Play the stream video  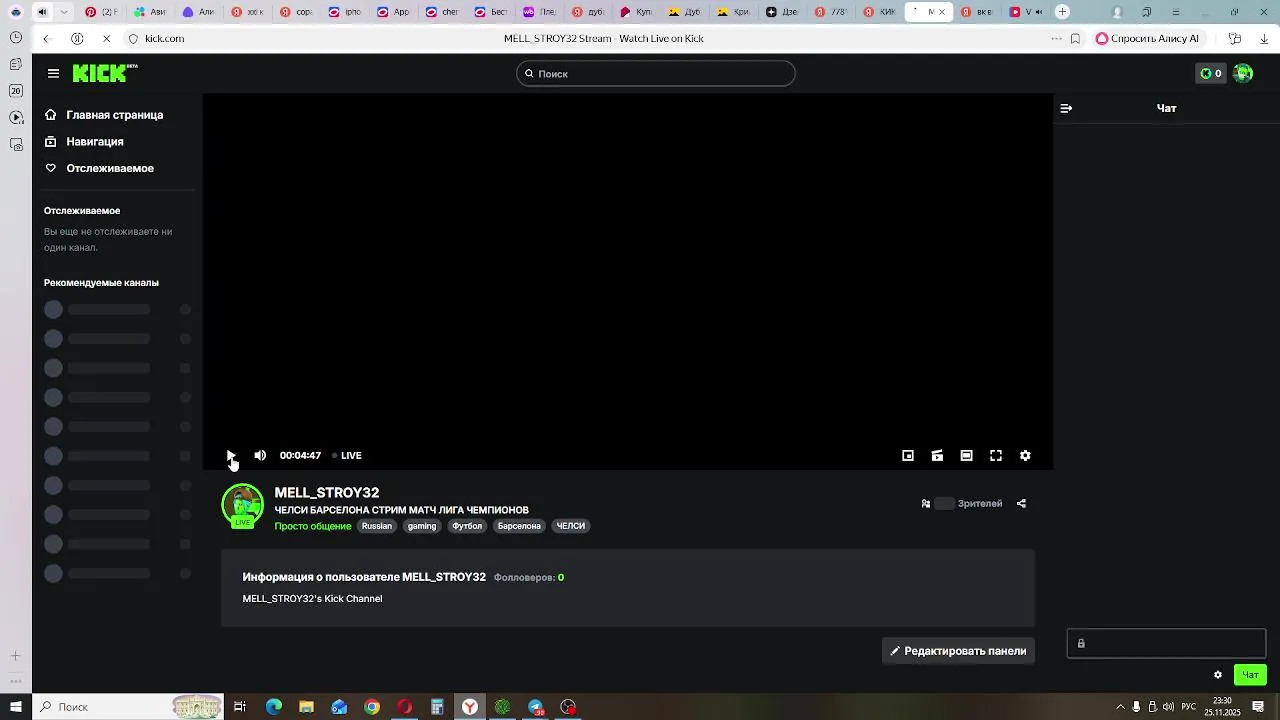pyautogui.click(x=230, y=455)
